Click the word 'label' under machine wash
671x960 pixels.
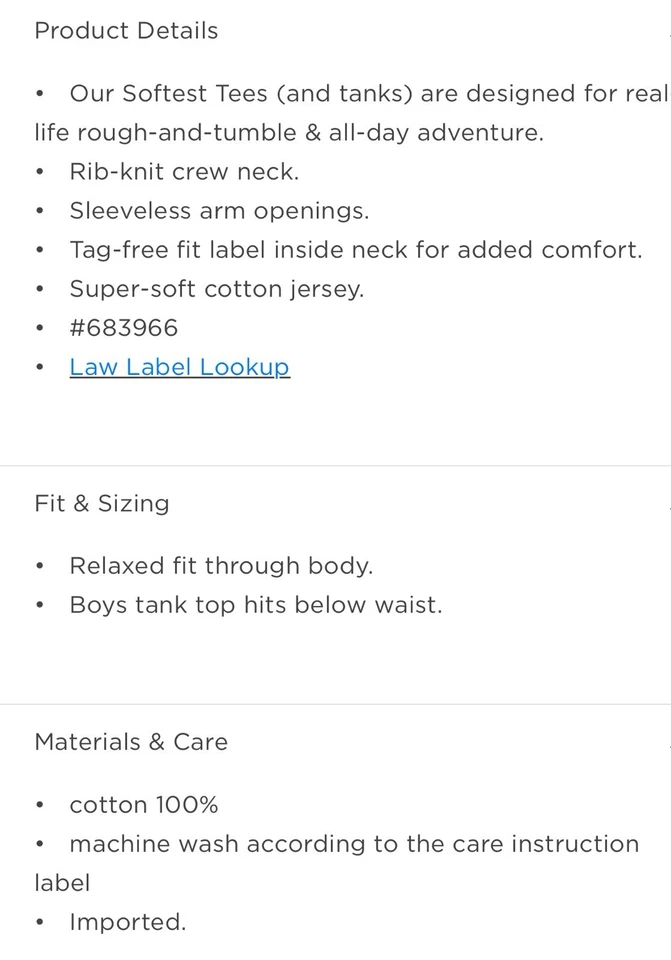coord(62,883)
